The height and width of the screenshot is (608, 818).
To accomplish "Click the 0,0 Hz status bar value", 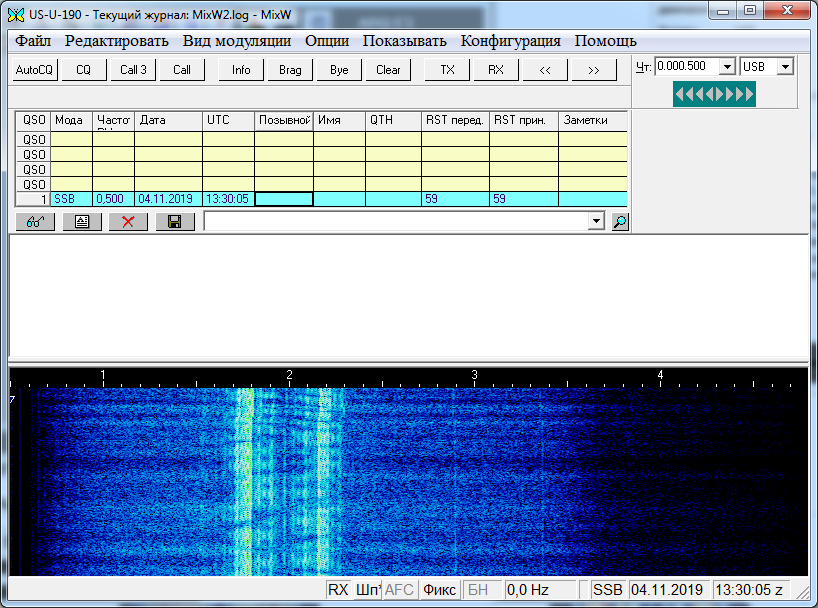I will pos(540,590).
